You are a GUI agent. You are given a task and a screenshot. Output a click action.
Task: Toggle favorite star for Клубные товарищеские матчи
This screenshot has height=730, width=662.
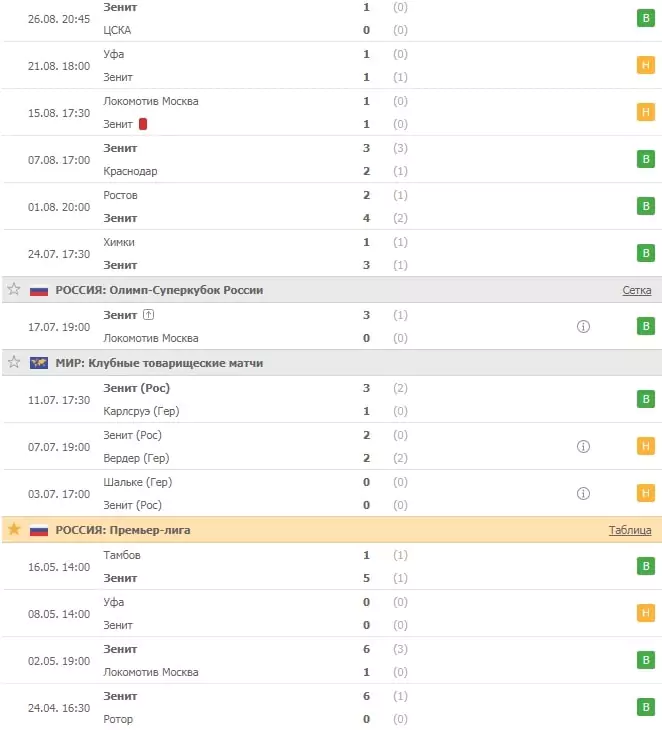click(x=14, y=362)
